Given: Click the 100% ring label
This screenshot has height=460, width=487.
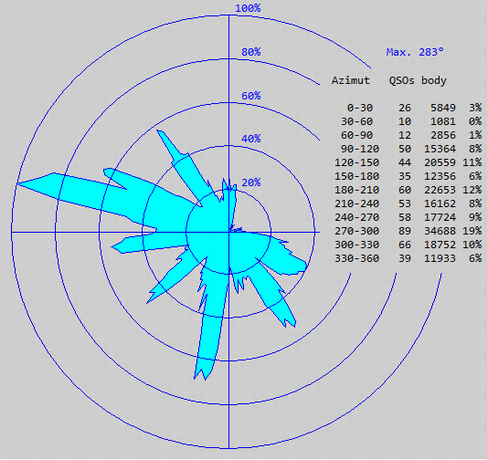Looking at the screenshot, I should tap(248, 8).
